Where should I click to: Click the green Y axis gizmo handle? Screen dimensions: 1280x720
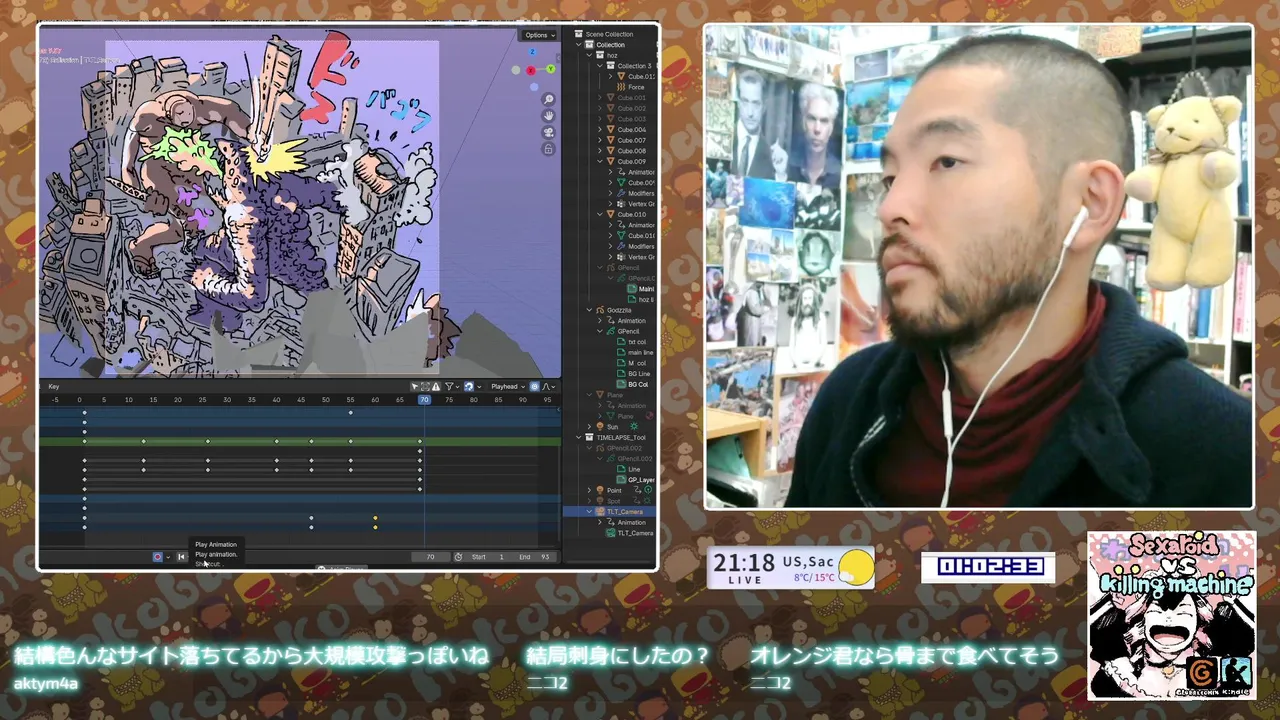(x=550, y=69)
